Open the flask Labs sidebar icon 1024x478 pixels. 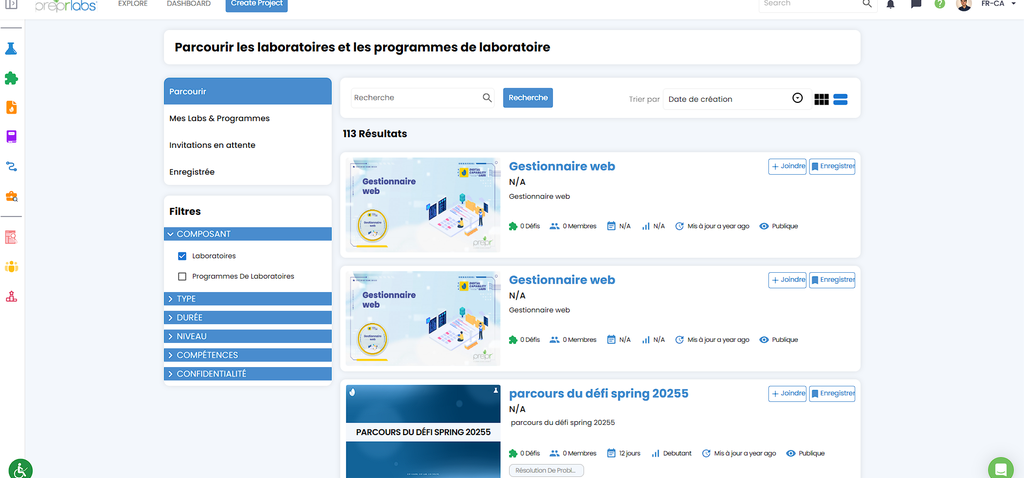pyautogui.click(x=11, y=48)
